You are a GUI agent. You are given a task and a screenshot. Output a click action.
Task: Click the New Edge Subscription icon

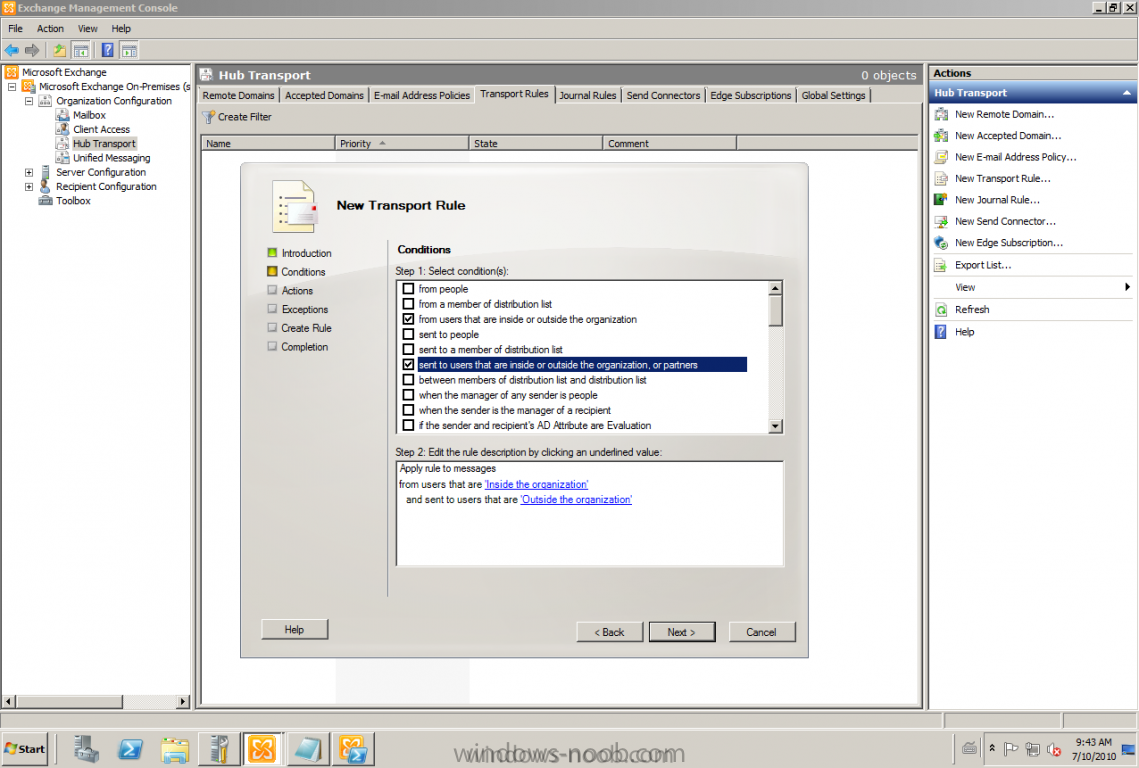click(x=941, y=243)
